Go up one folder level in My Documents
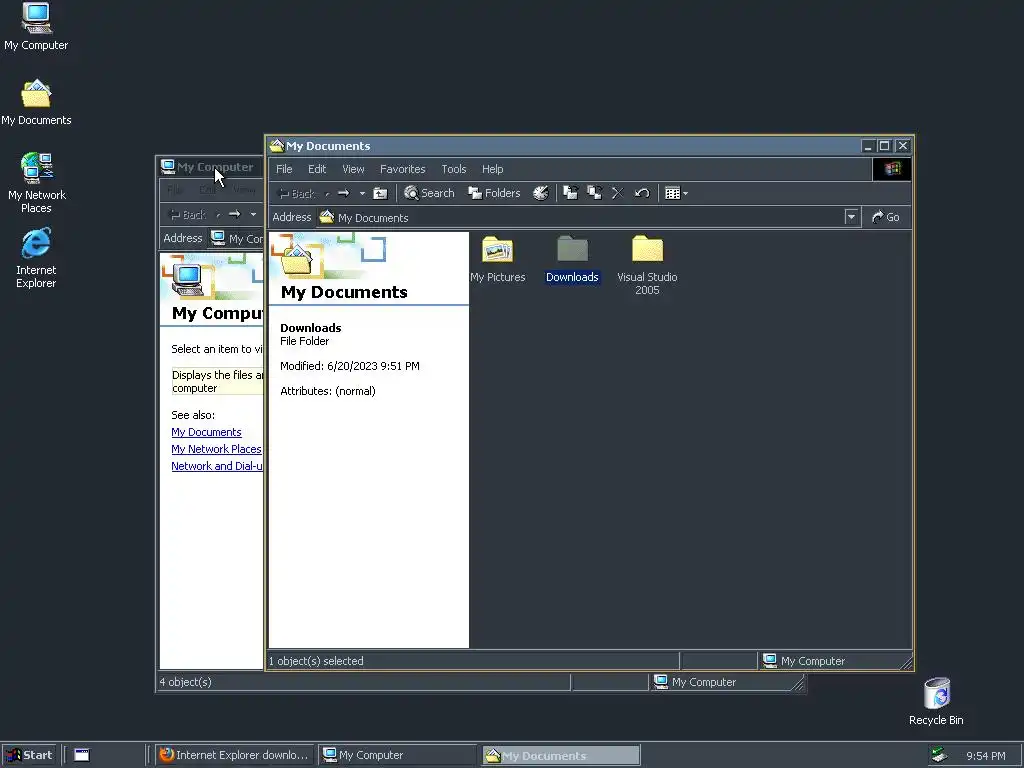1024x768 pixels. [380, 193]
